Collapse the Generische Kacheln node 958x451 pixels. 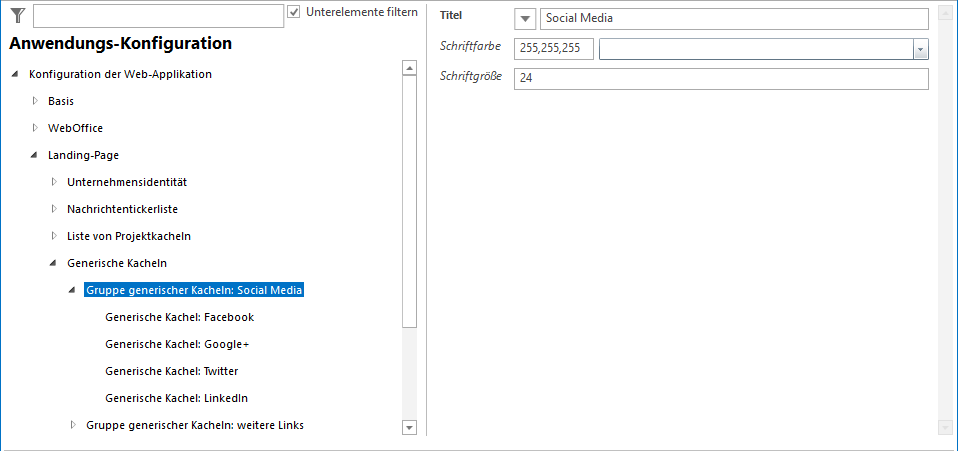coord(53,263)
